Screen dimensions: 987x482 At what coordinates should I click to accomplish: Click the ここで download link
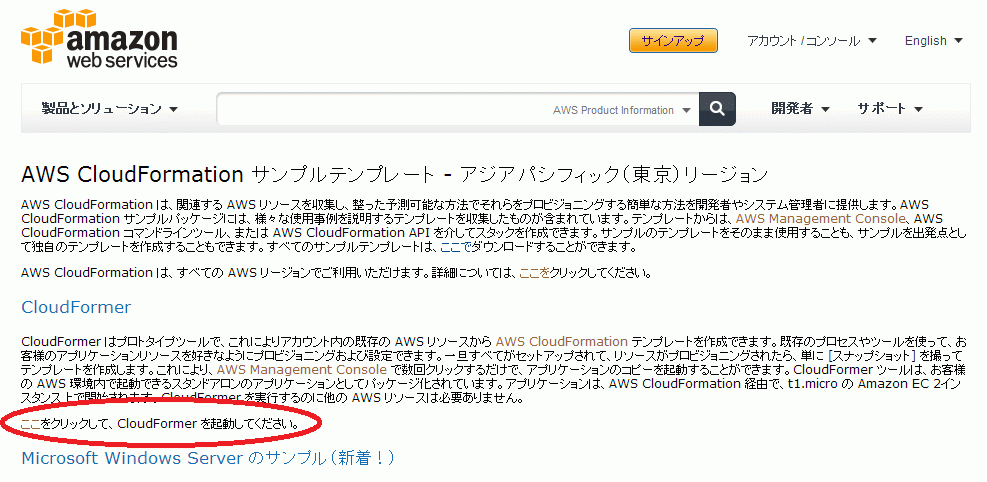pos(454,247)
